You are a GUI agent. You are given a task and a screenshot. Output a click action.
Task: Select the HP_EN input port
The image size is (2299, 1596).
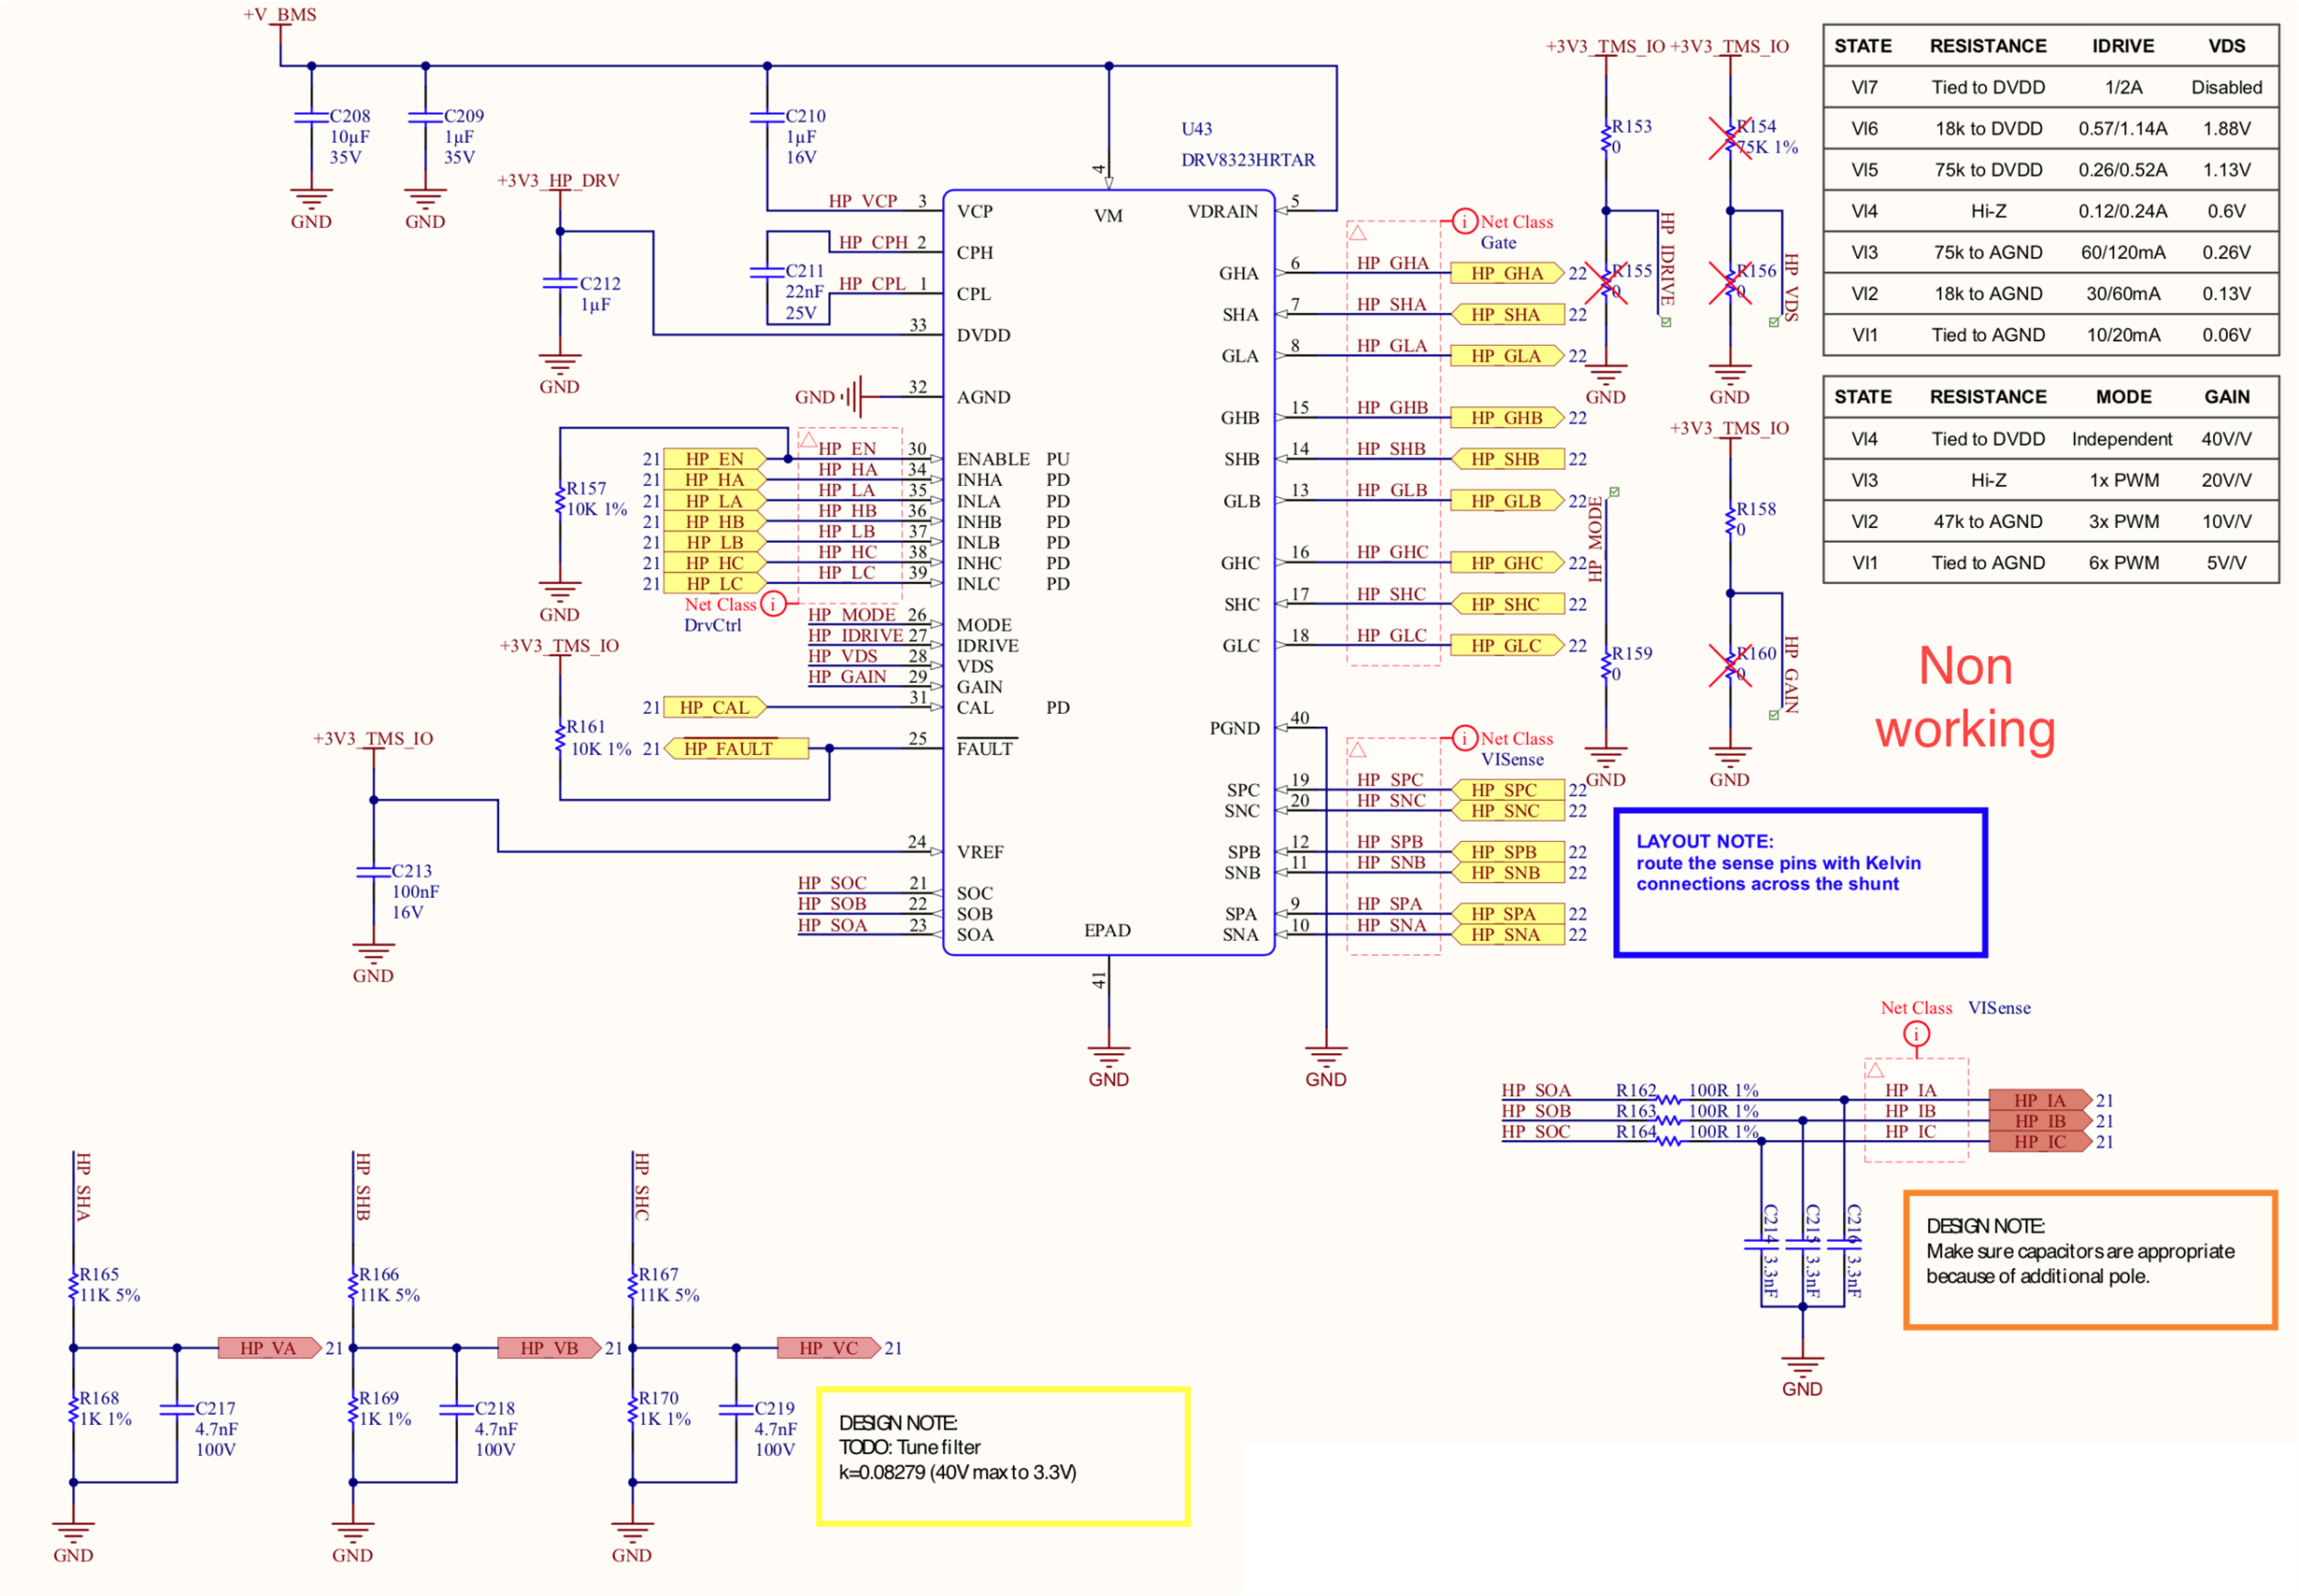[x=714, y=459]
